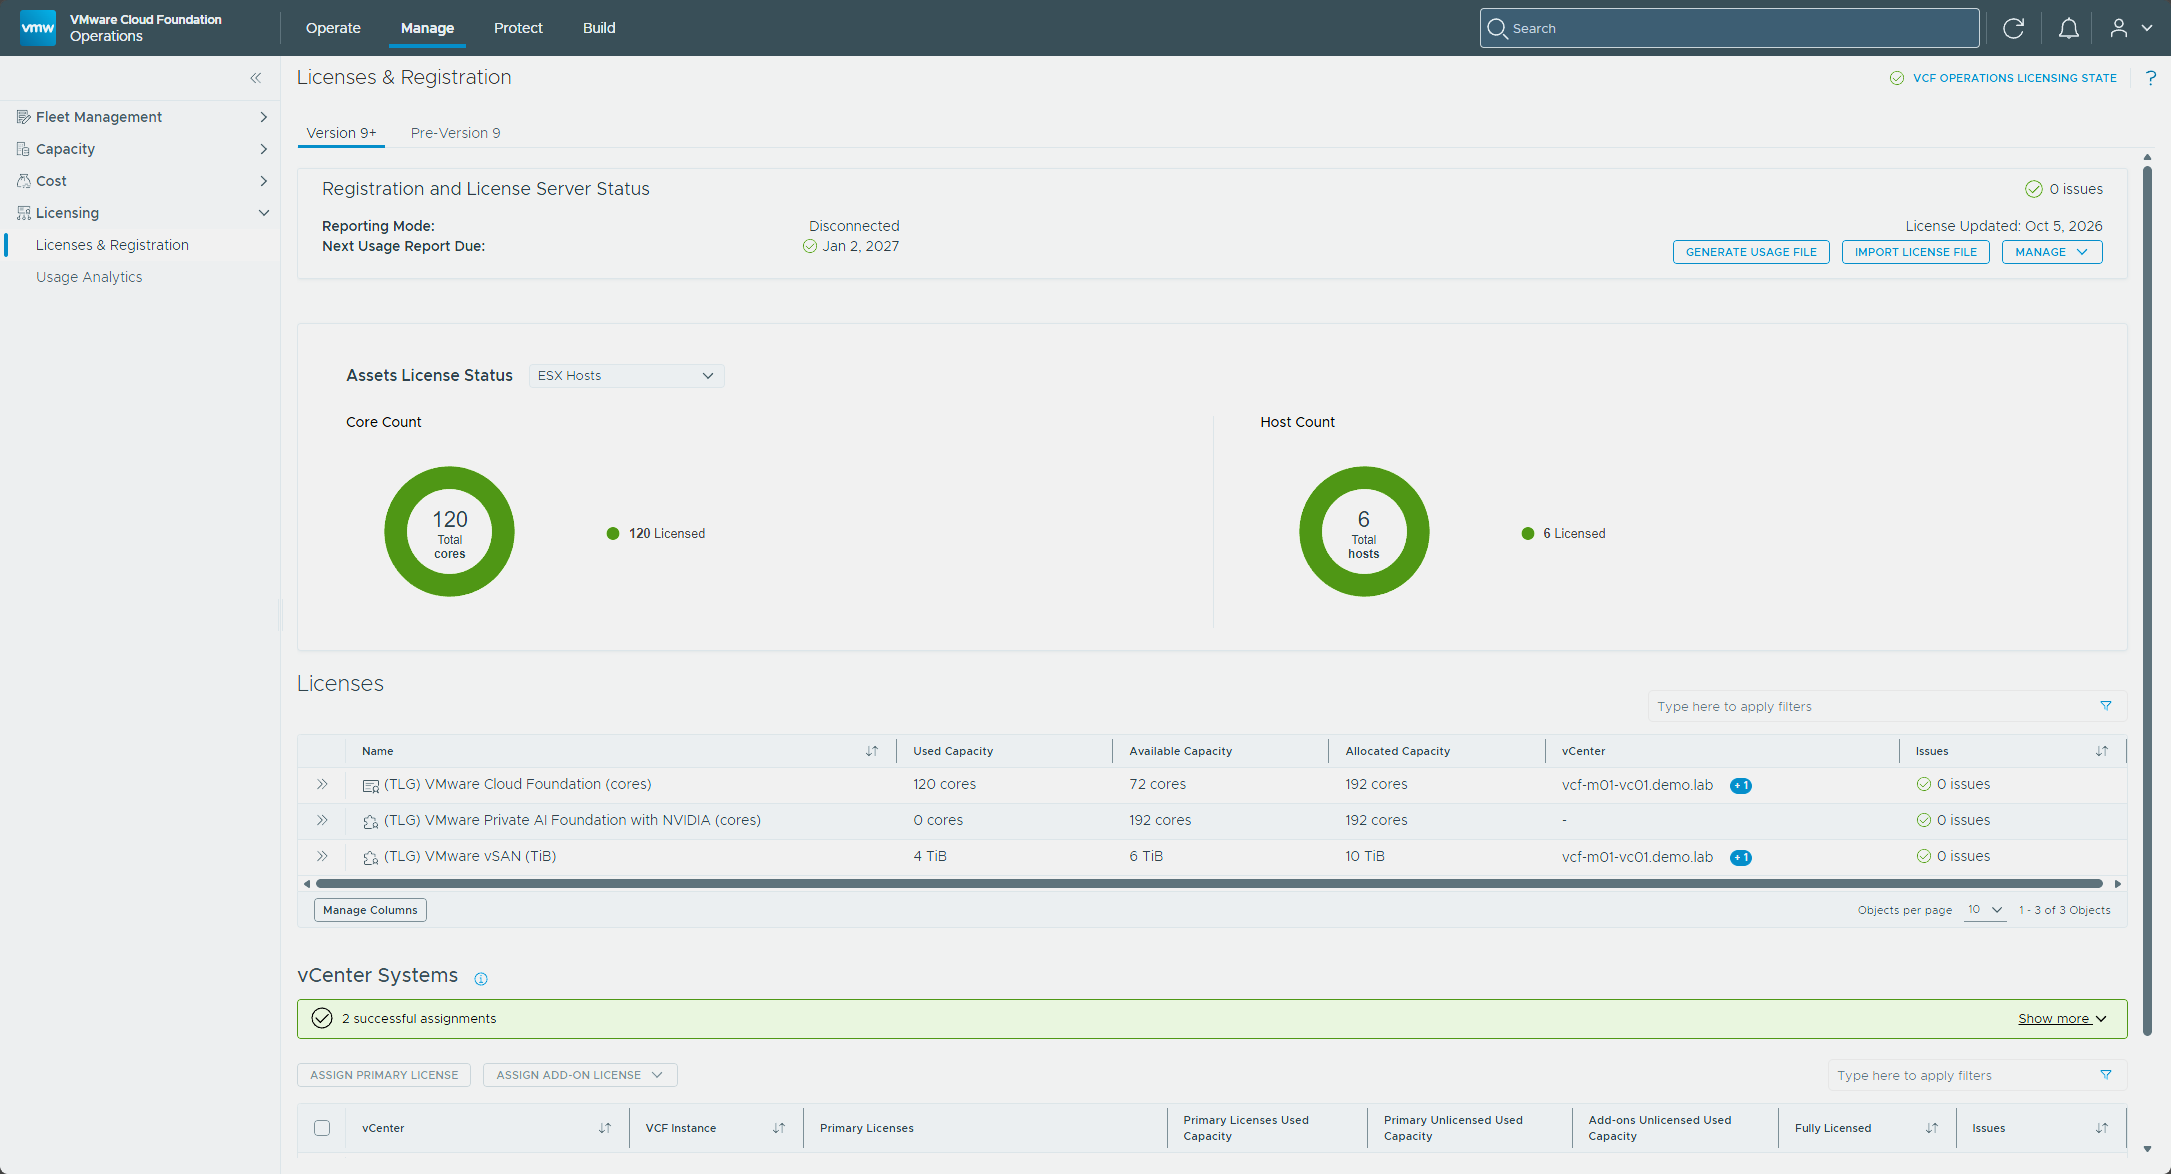Click Show more in assignments banner
Screen dimensions: 2171x1174
2061,1019
